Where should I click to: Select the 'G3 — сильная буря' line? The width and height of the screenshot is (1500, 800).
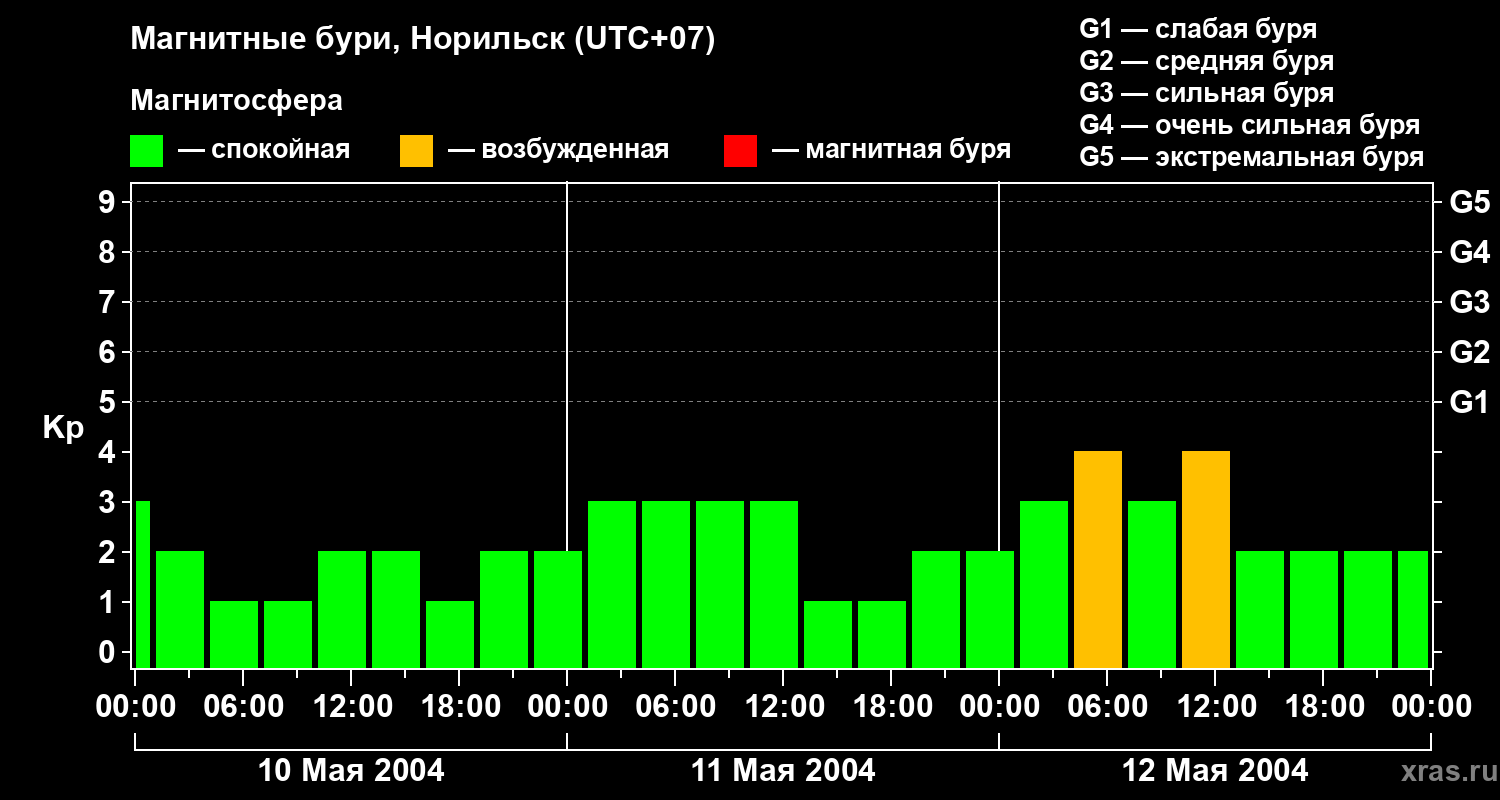[1206, 93]
